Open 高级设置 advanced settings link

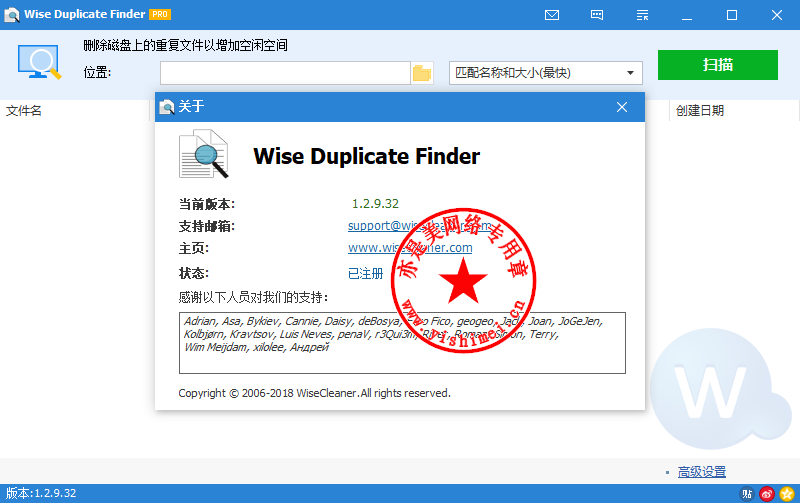(702, 472)
